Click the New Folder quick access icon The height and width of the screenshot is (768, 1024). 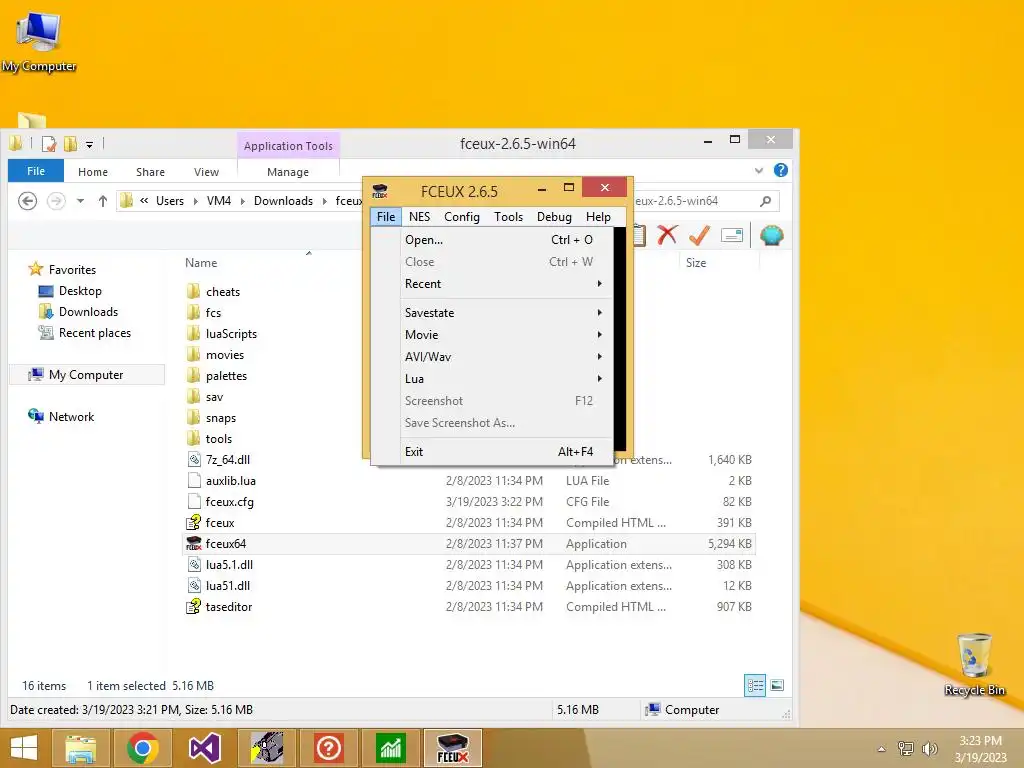(70, 144)
